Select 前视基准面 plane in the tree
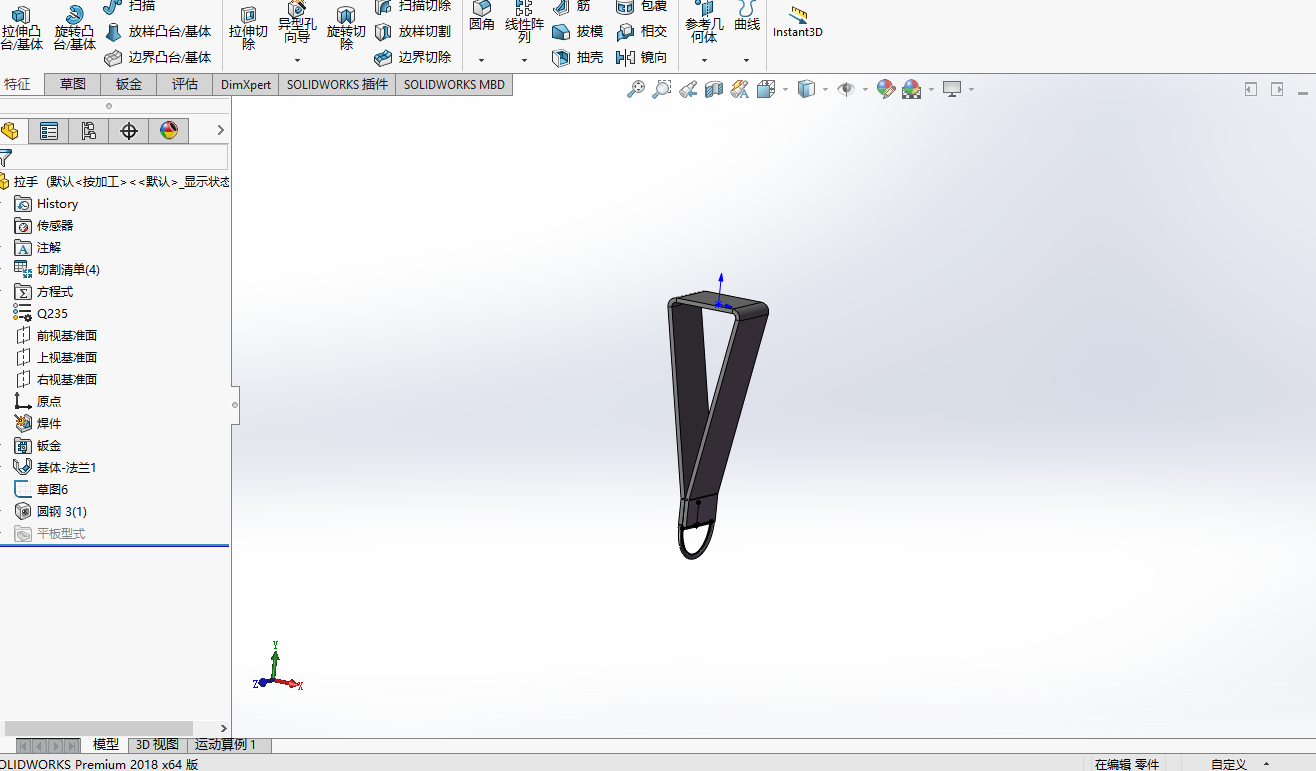 click(56, 336)
